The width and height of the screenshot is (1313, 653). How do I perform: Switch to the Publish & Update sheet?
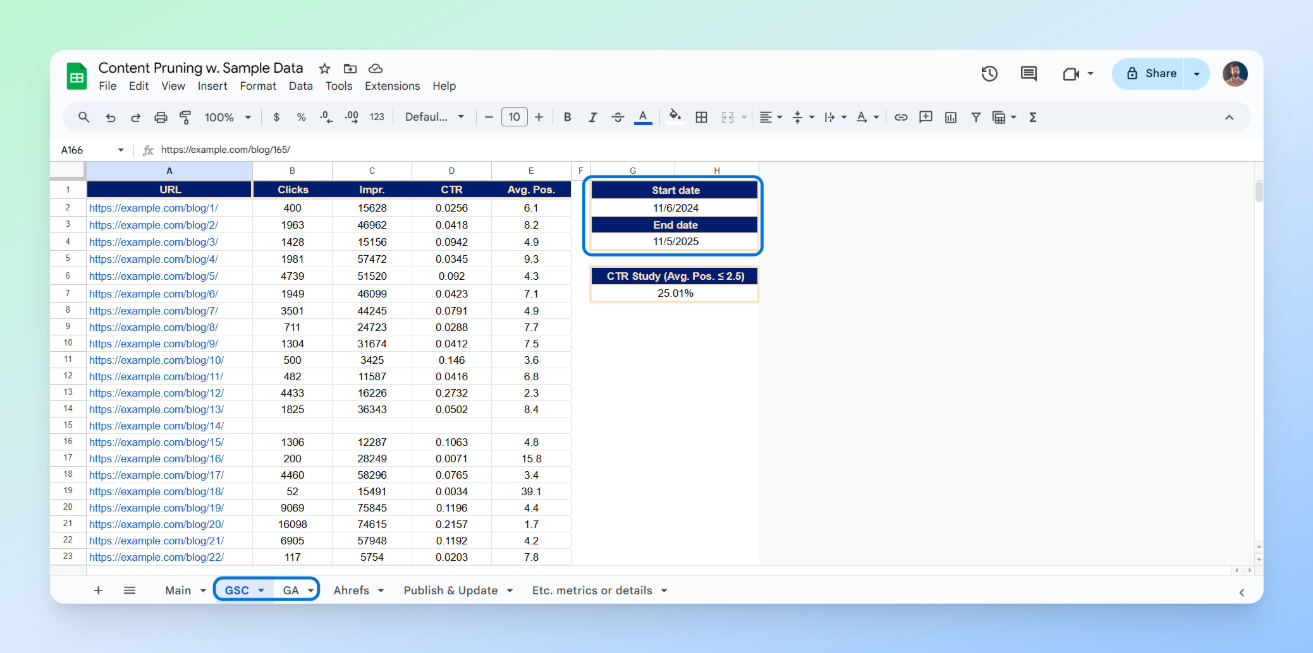pyautogui.click(x=450, y=590)
